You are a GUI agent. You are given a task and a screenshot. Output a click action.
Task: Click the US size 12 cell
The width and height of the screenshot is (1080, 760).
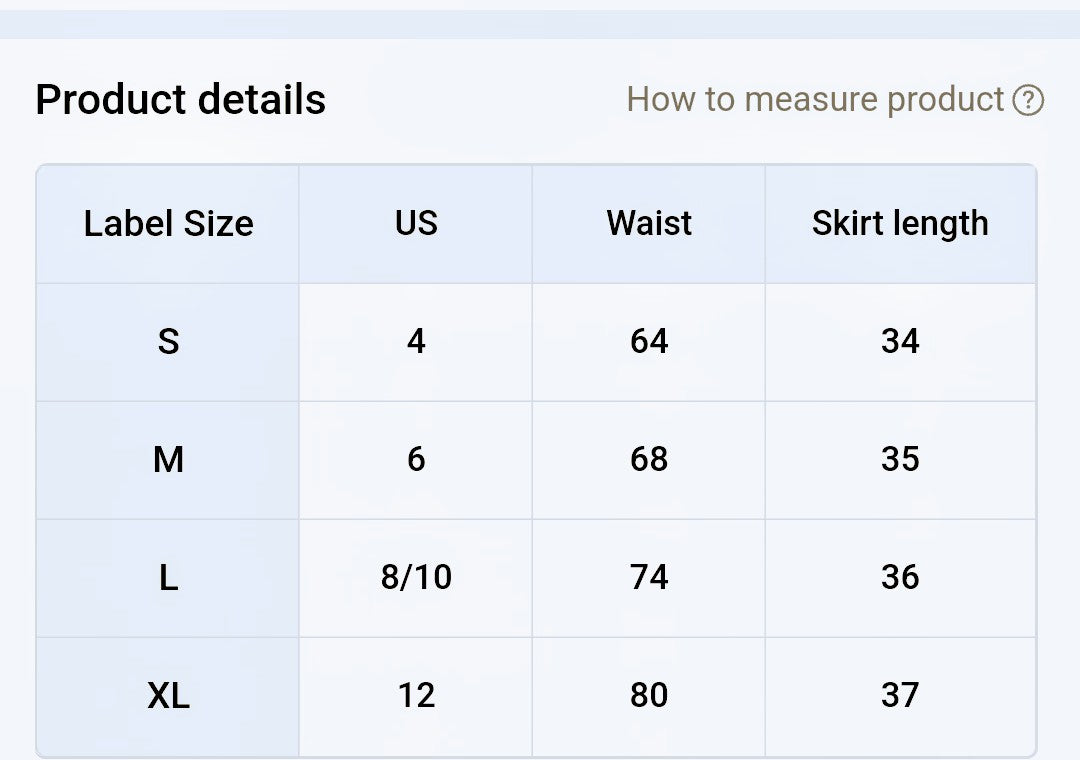[x=416, y=697]
